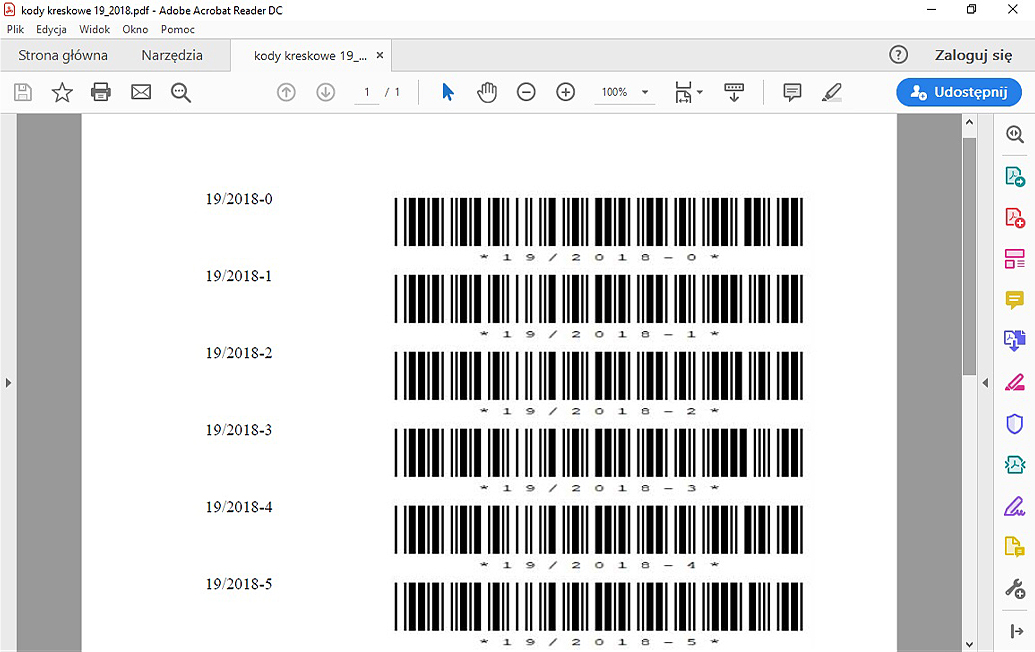This screenshot has height=652, width=1035.
Task: Open the yellow Comment tool in sidebar
Action: (x=1015, y=300)
